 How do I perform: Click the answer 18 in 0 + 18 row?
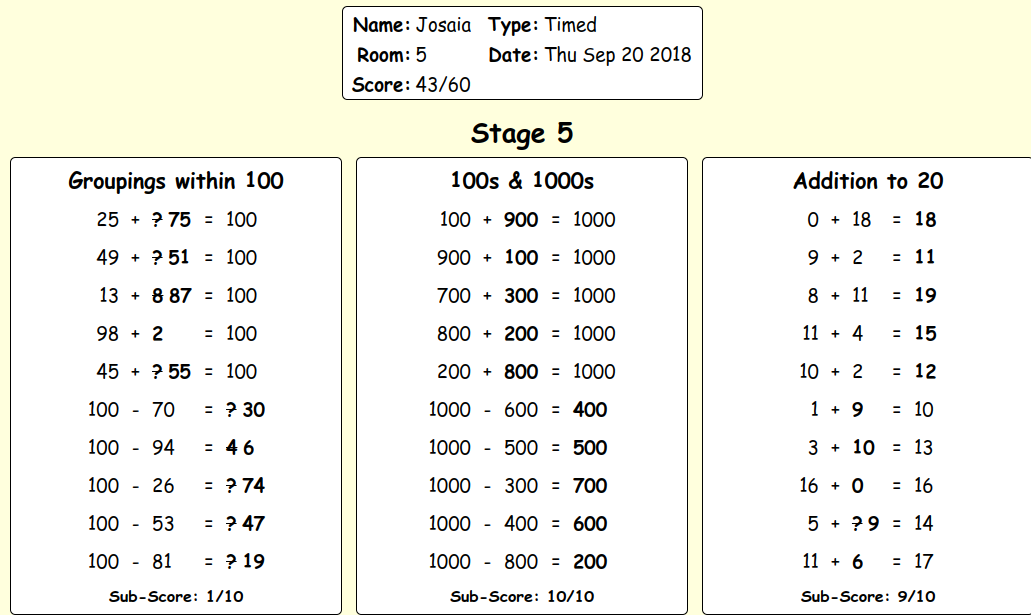pyautogui.click(x=925, y=220)
